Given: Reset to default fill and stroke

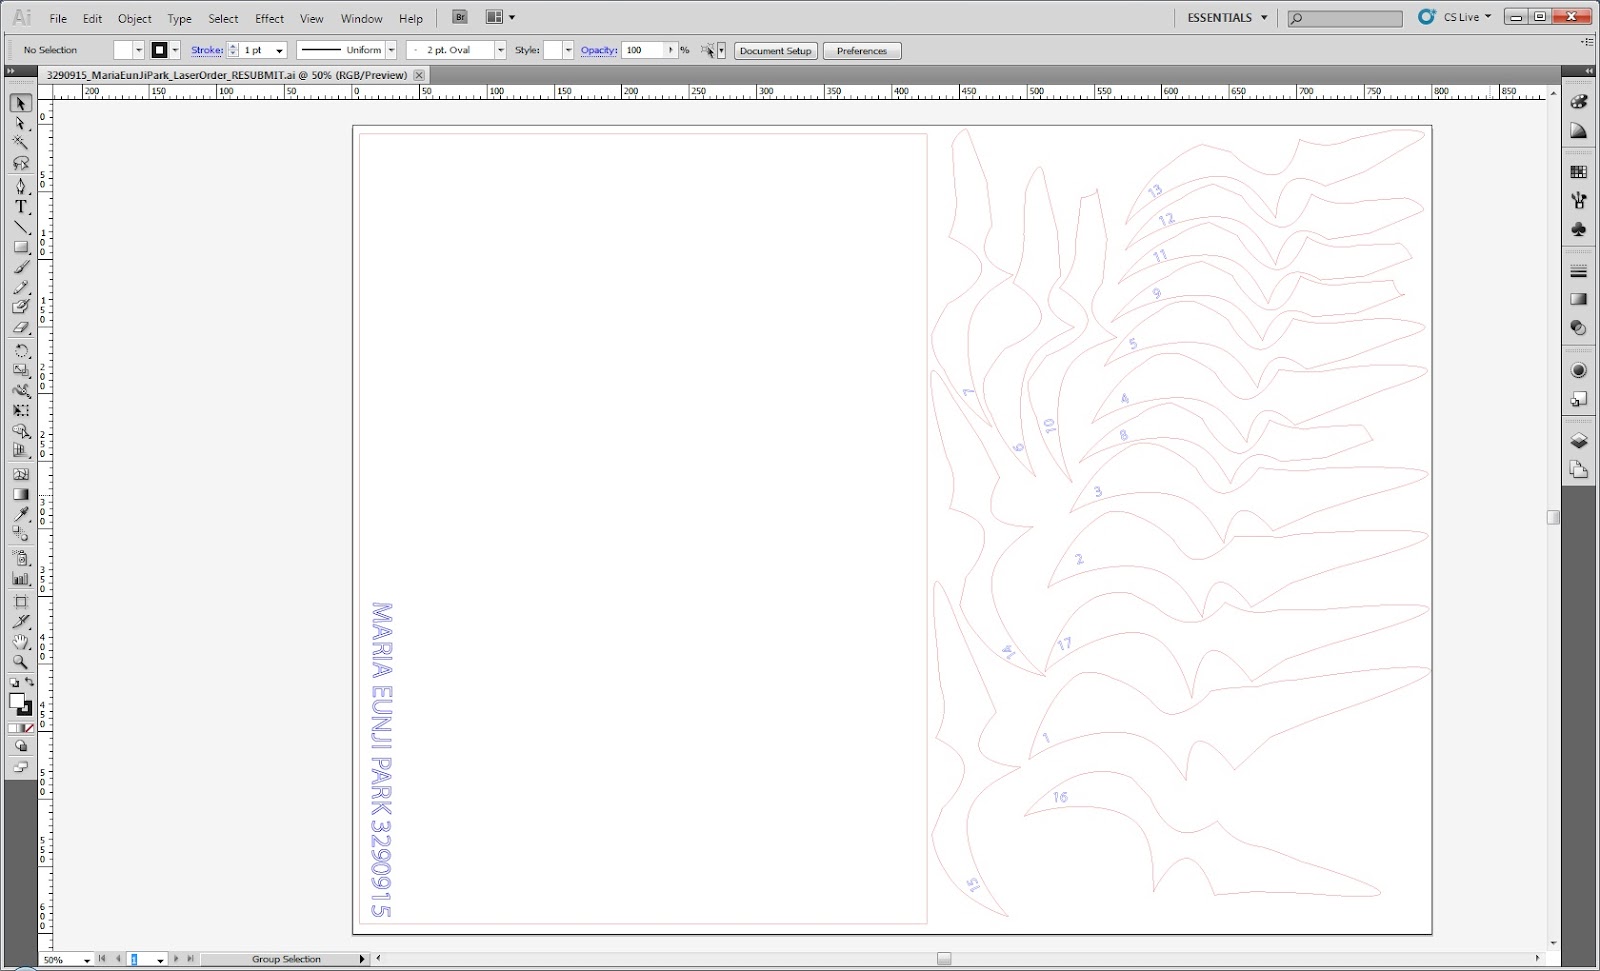Looking at the screenshot, I should (13, 683).
